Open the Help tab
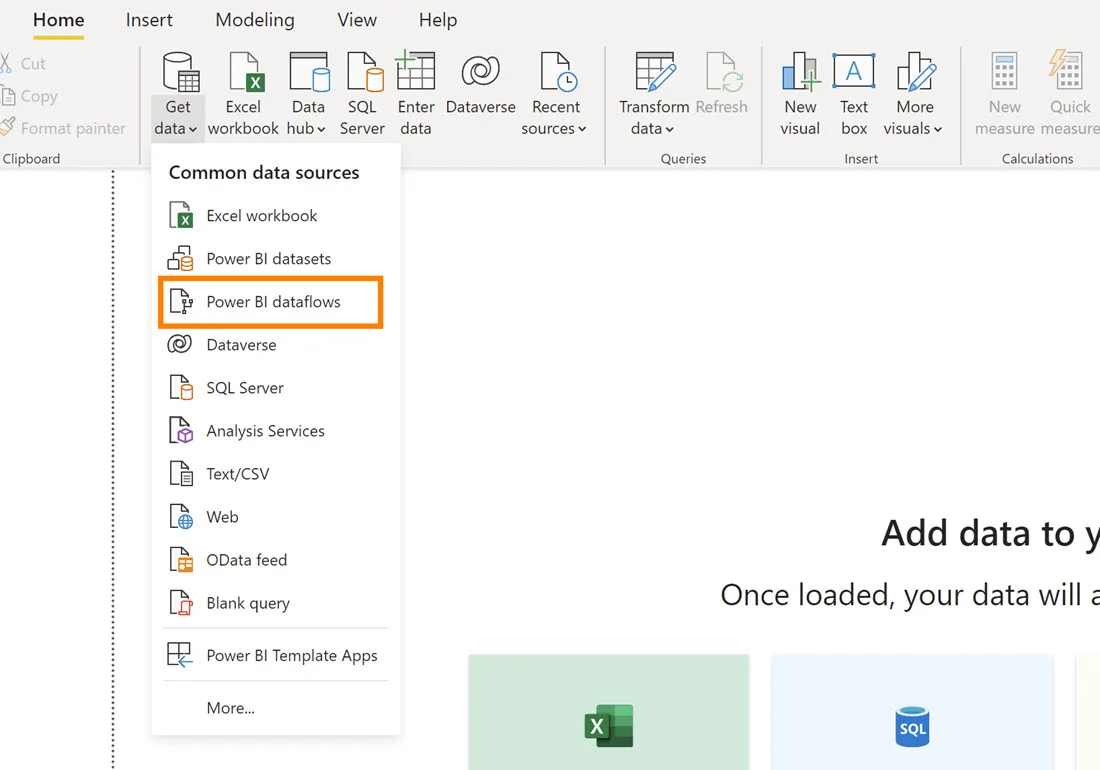Image resolution: width=1100 pixels, height=770 pixels. point(438,20)
